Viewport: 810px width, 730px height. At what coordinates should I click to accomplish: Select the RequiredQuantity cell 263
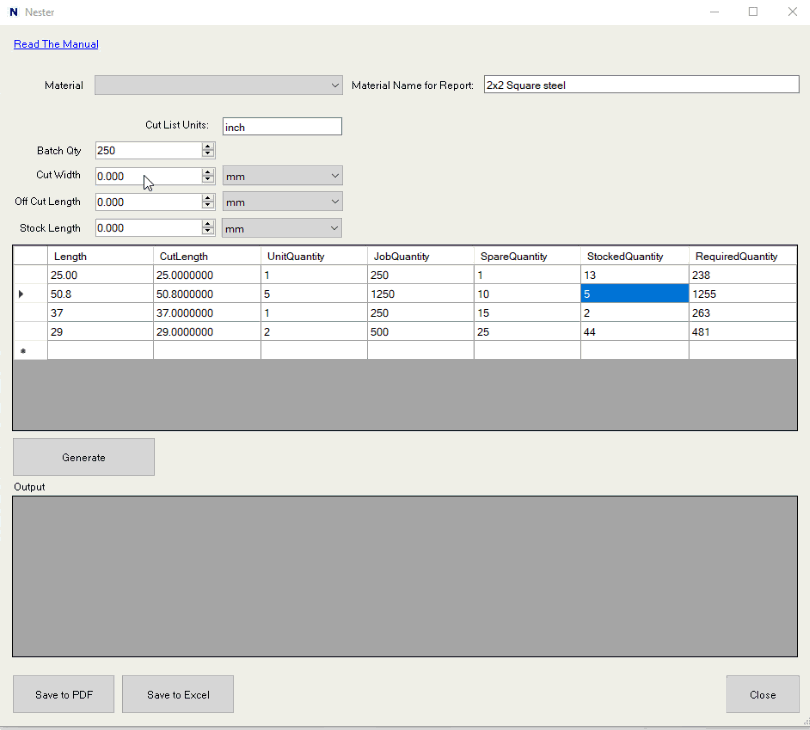click(x=742, y=313)
